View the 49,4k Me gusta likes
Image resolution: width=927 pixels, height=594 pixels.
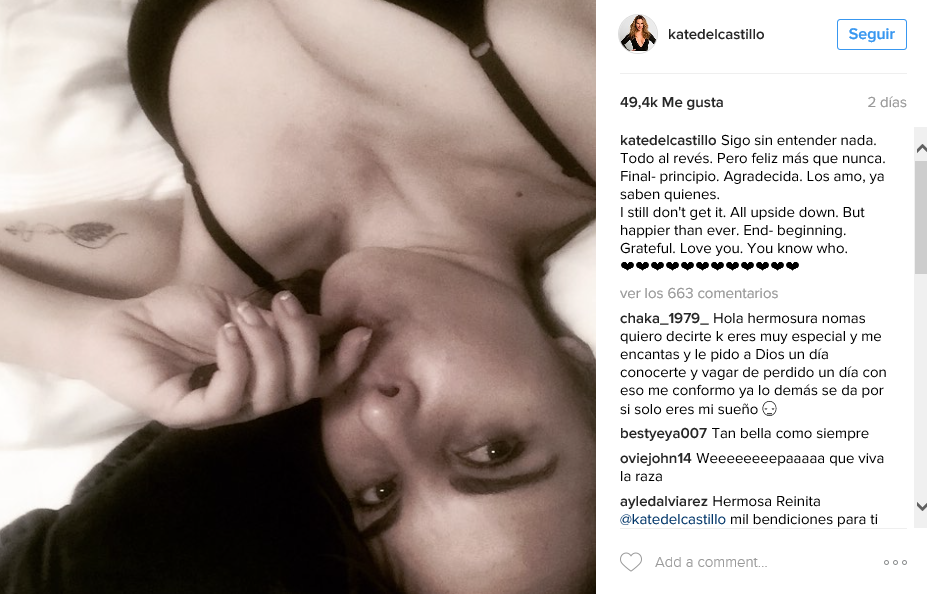coord(672,102)
